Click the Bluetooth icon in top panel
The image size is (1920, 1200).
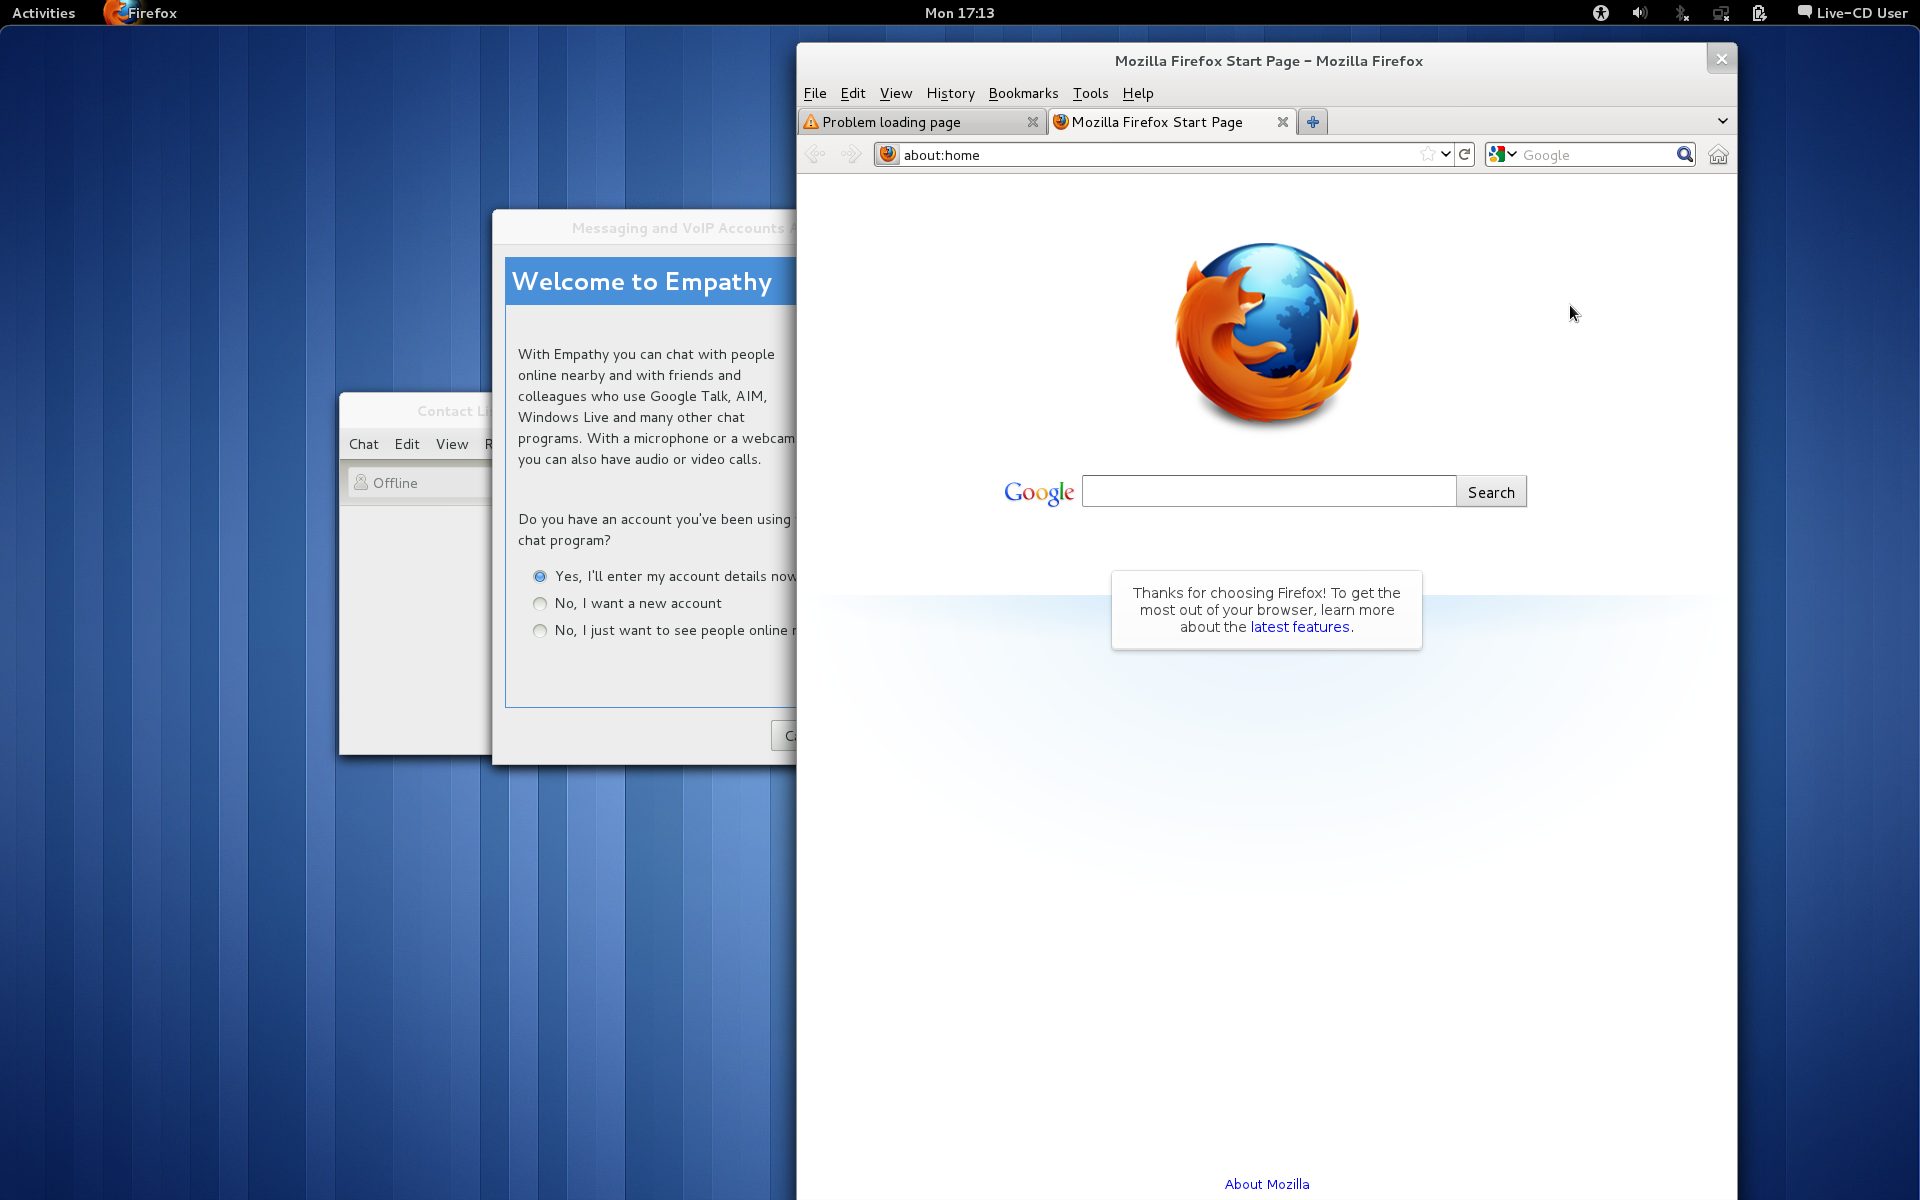click(1681, 13)
